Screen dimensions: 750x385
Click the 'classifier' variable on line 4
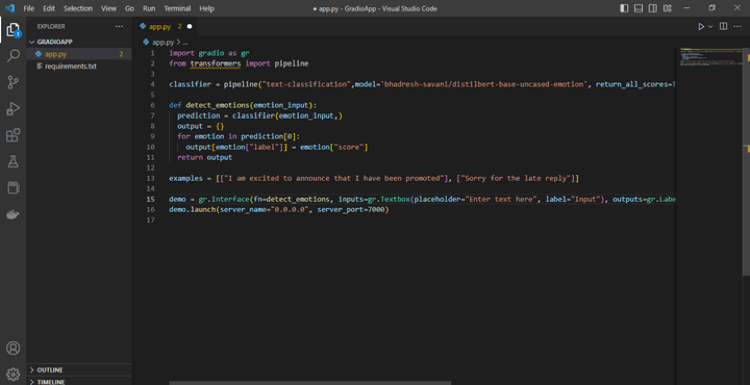[190, 84]
